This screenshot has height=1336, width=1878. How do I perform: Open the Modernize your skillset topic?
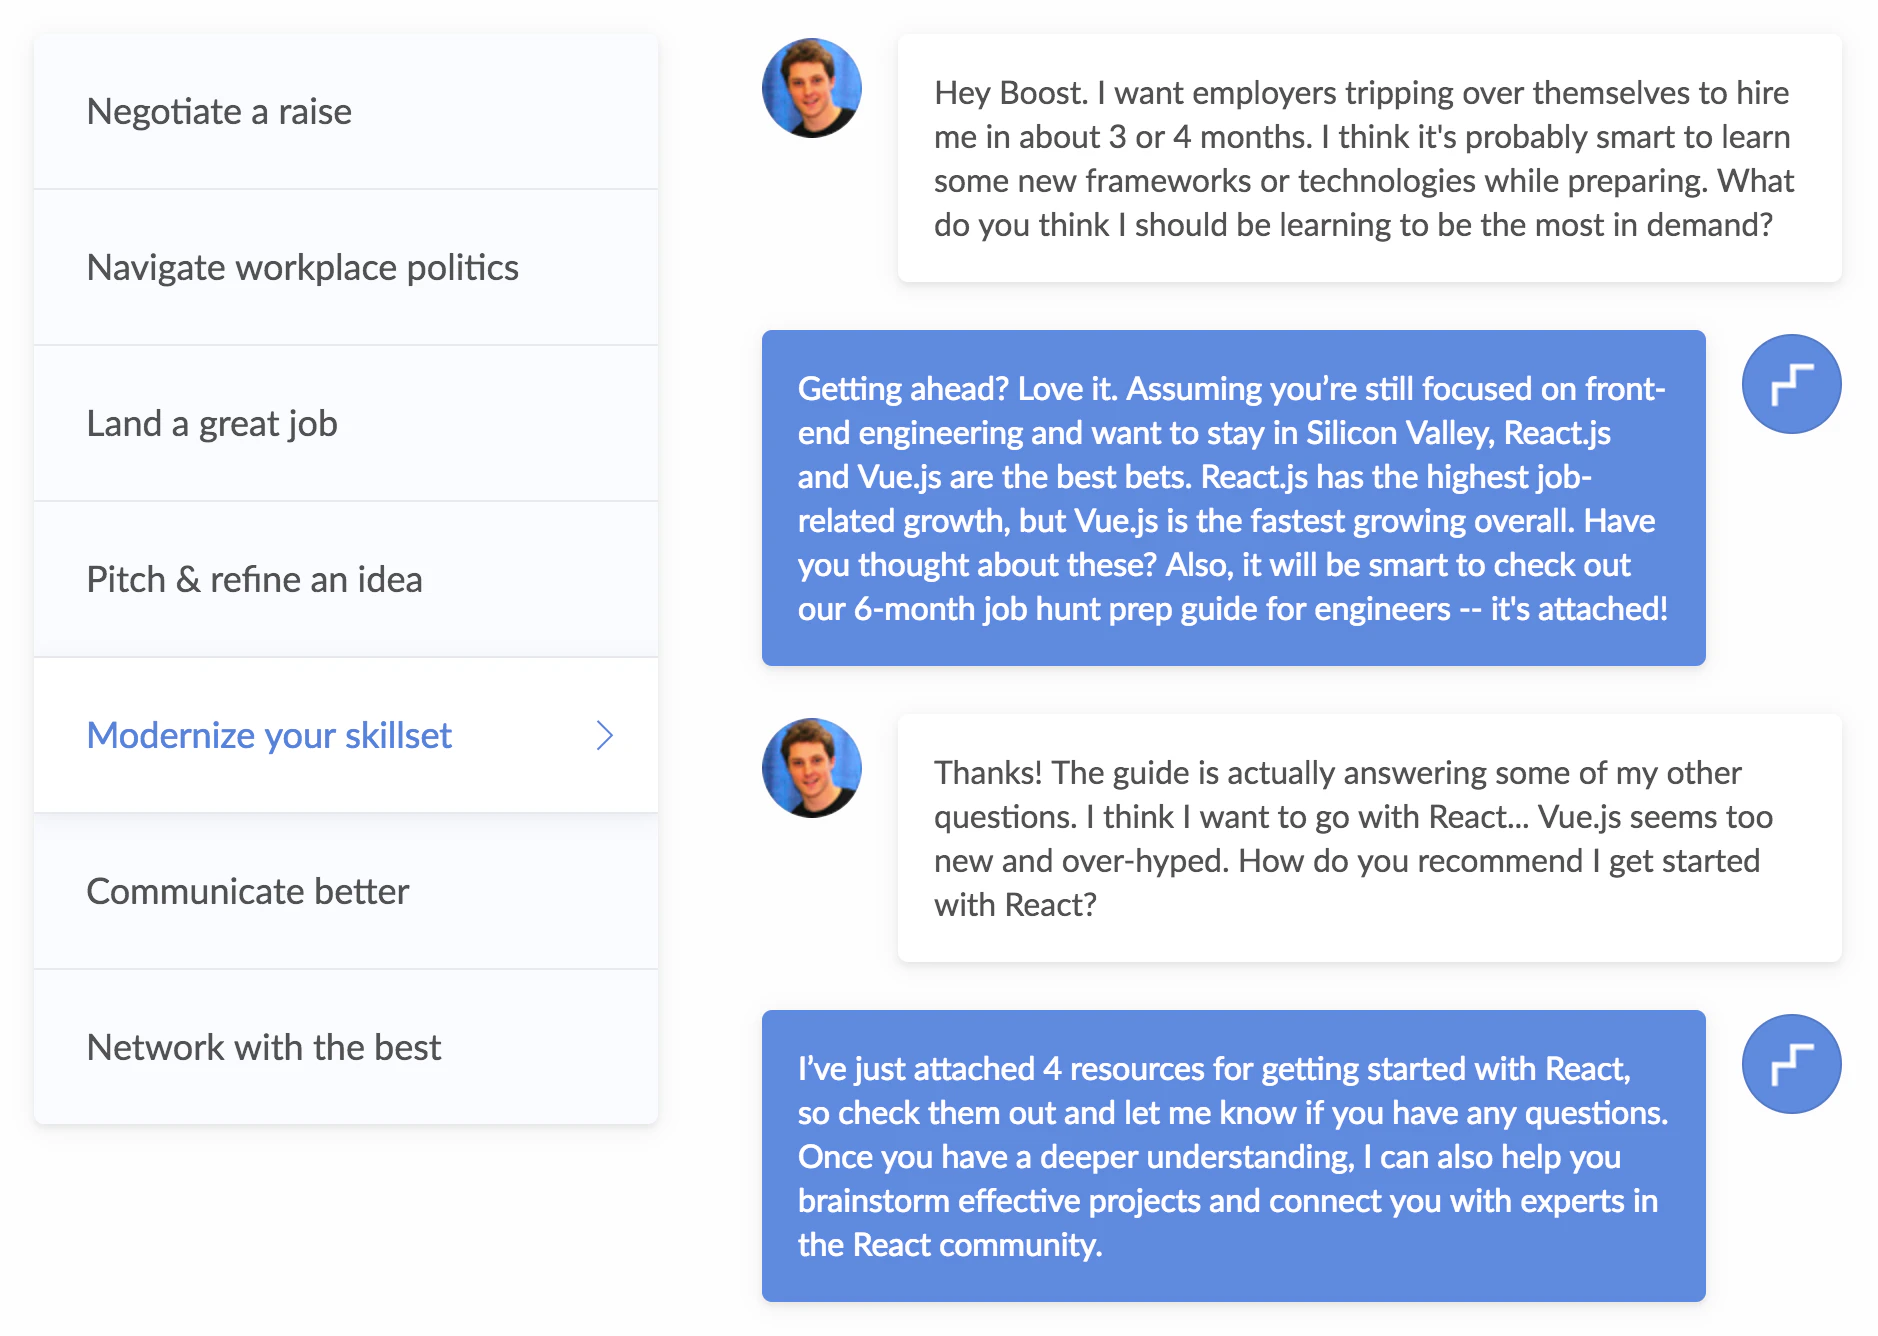(269, 736)
